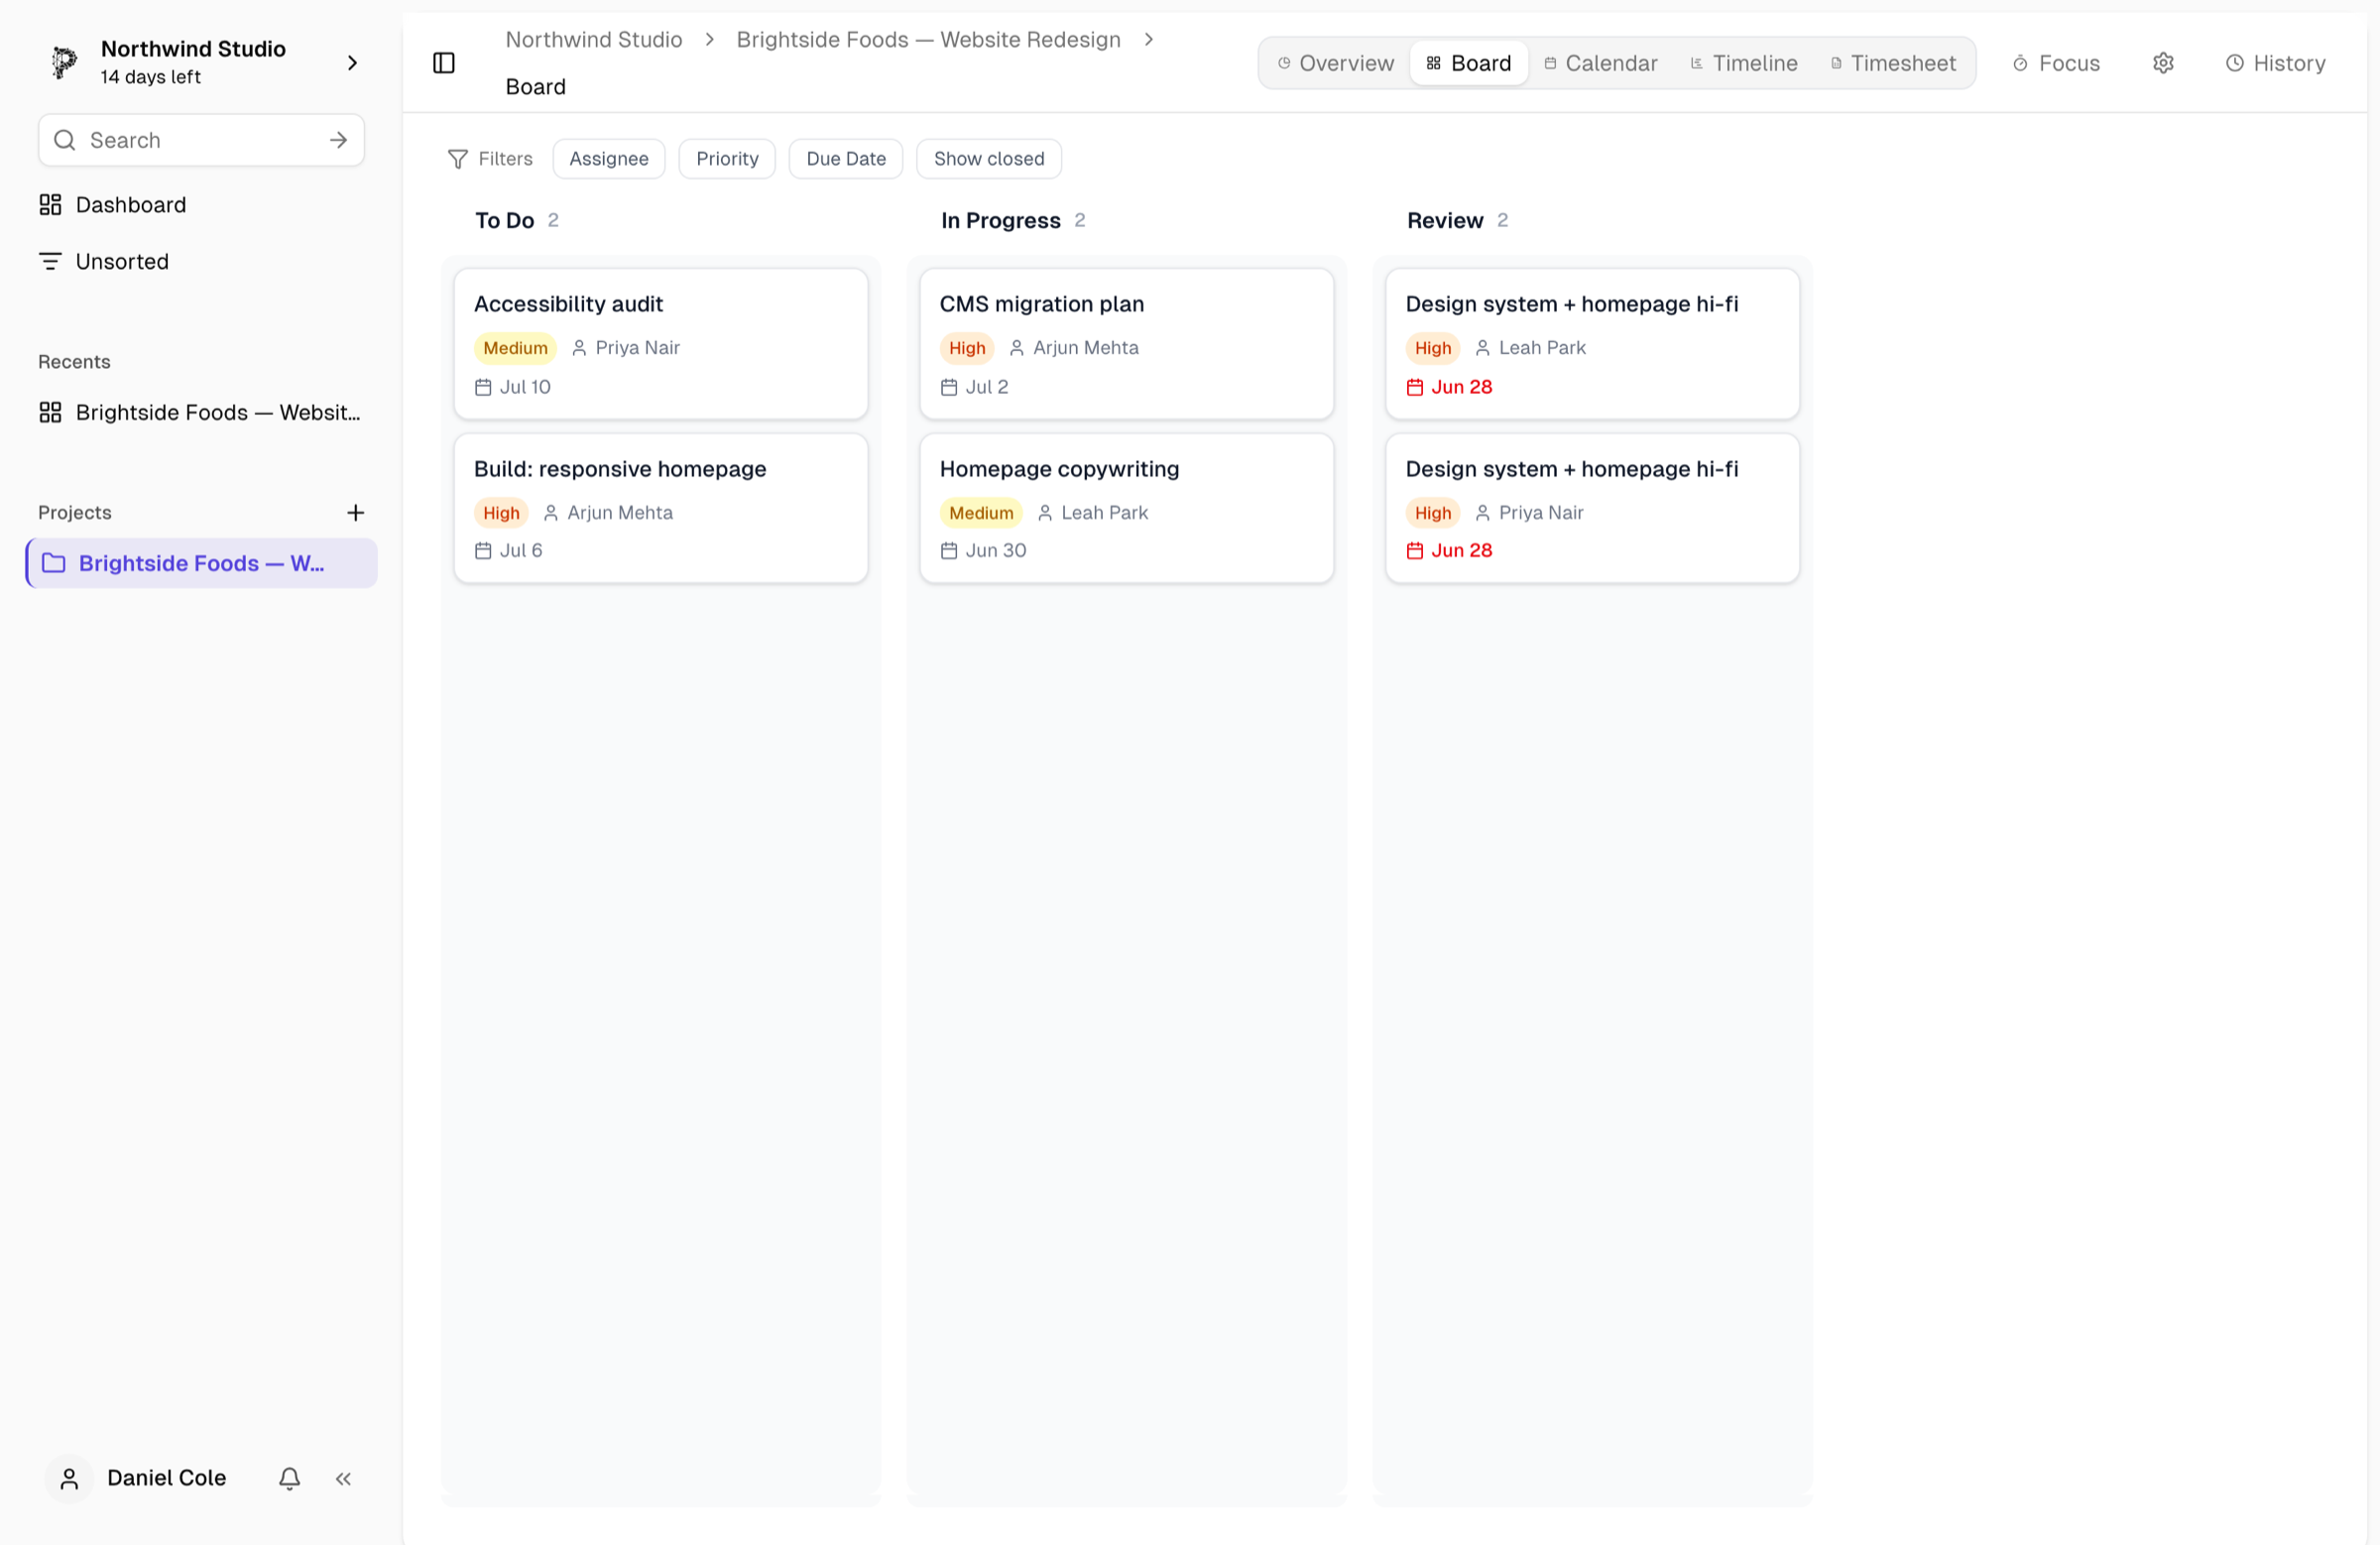This screenshot has height=1545, width=2380.
Task: Toggle Show closed tasks
Action: coord(989,159)
